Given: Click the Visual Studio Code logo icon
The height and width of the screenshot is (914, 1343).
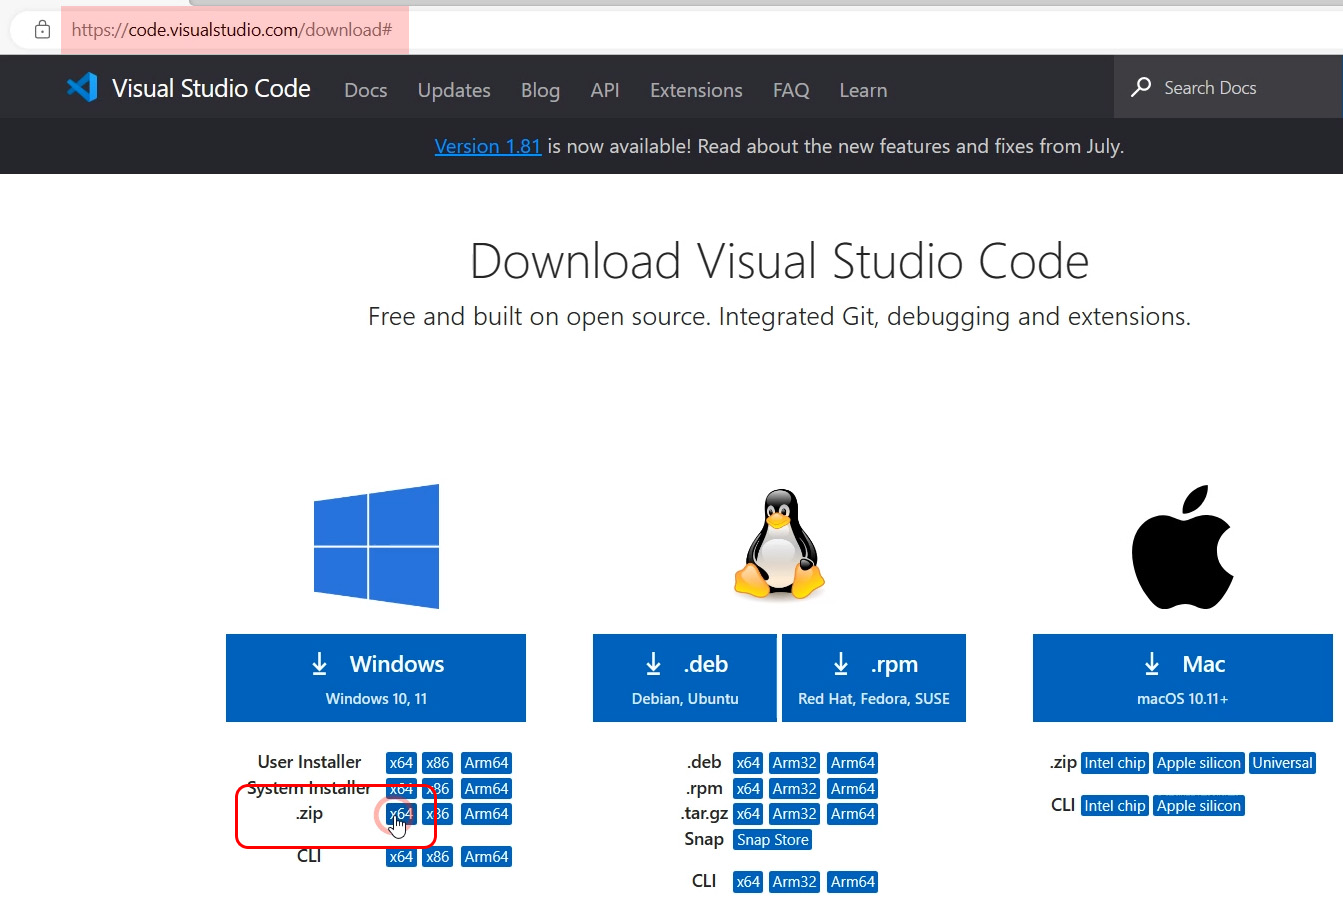Looking at the screenshot, I should click(x=82, y=88).
